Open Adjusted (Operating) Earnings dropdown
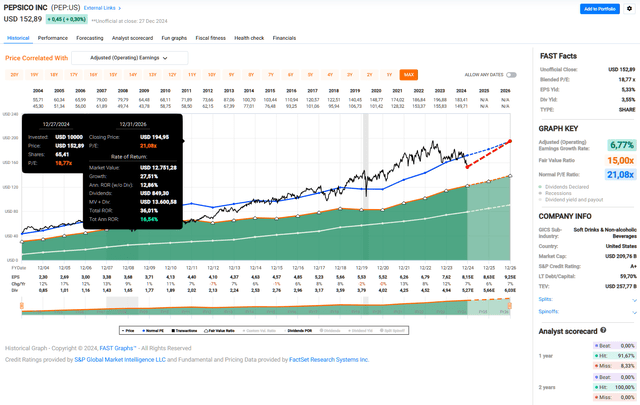The image size is (640, 405). (130, 58)
